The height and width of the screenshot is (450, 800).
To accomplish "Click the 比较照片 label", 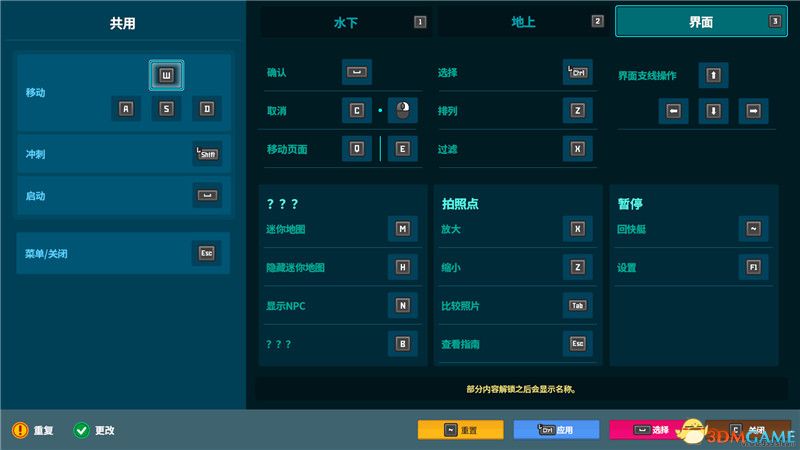I will [x=460, y=306].
